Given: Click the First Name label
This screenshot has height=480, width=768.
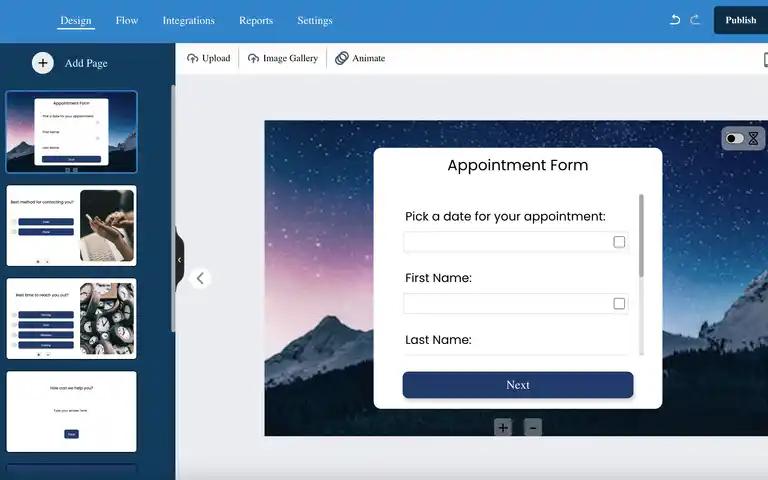Looking at the screenshot, I should click(438, 278).
